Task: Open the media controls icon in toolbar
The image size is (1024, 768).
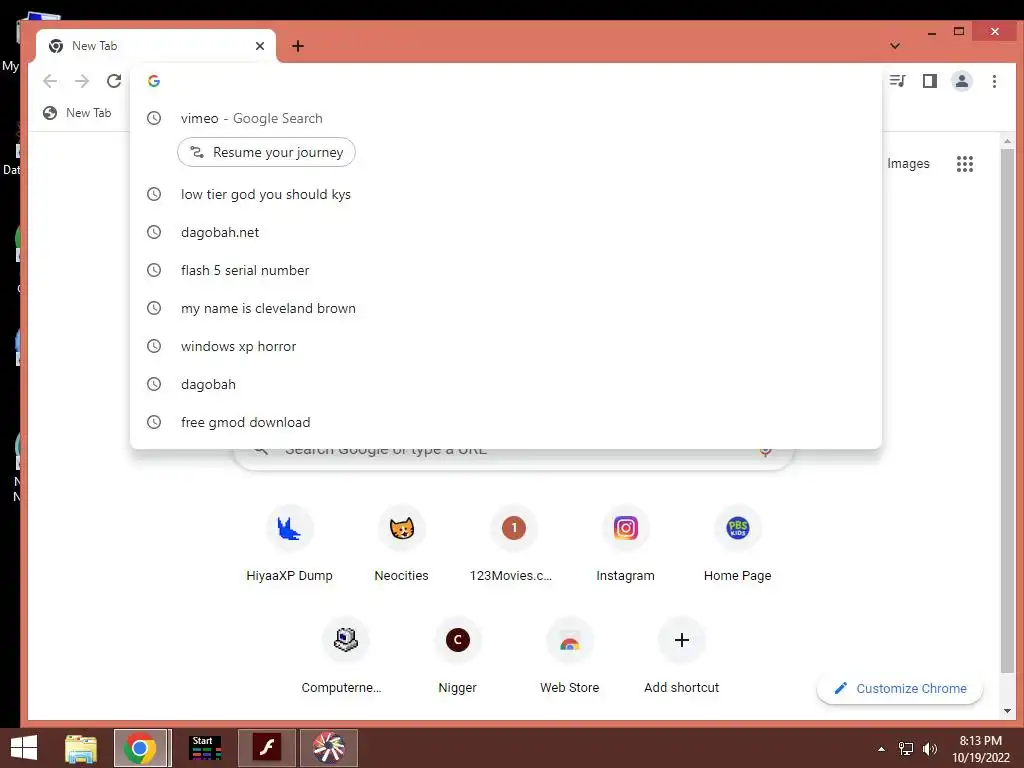Action: [x=898, y=81]
